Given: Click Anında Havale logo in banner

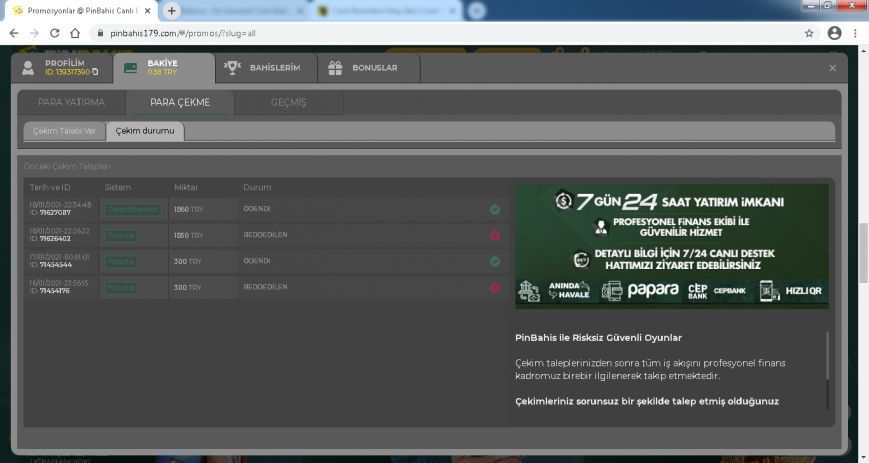Looking at the screenshot, I should [x=569, y=291].
